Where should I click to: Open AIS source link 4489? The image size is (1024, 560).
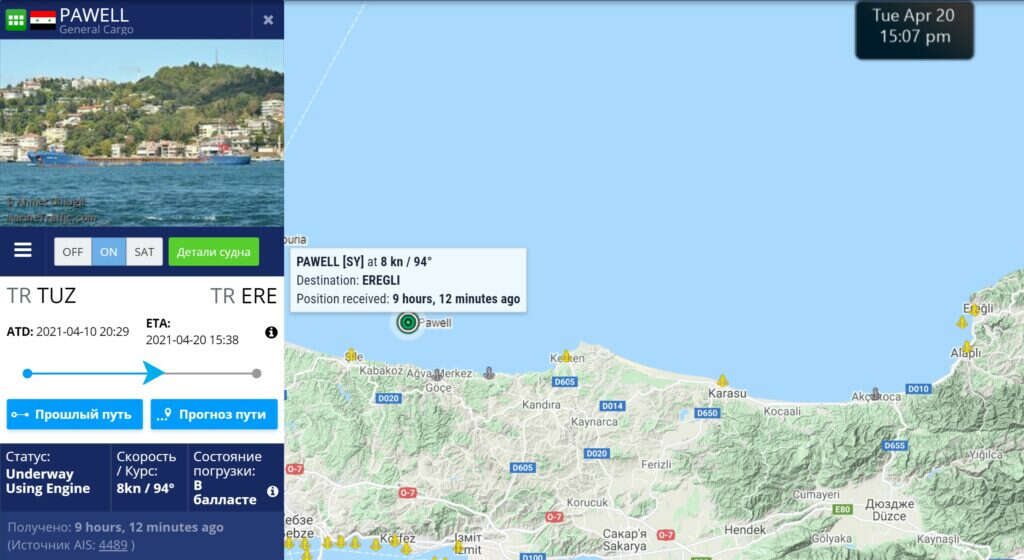pyautogui.click(x=113, y=545)
